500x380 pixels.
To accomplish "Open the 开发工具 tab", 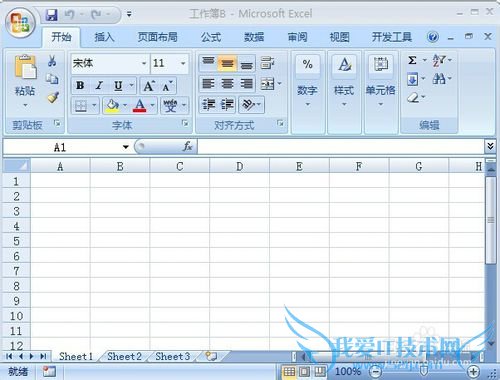I will 392,37.
